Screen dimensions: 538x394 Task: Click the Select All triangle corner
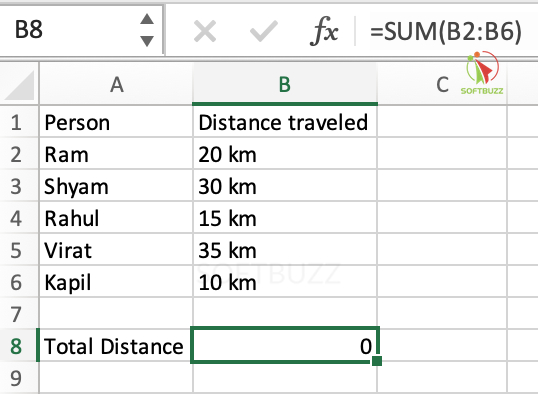click(x=19, y=84)
